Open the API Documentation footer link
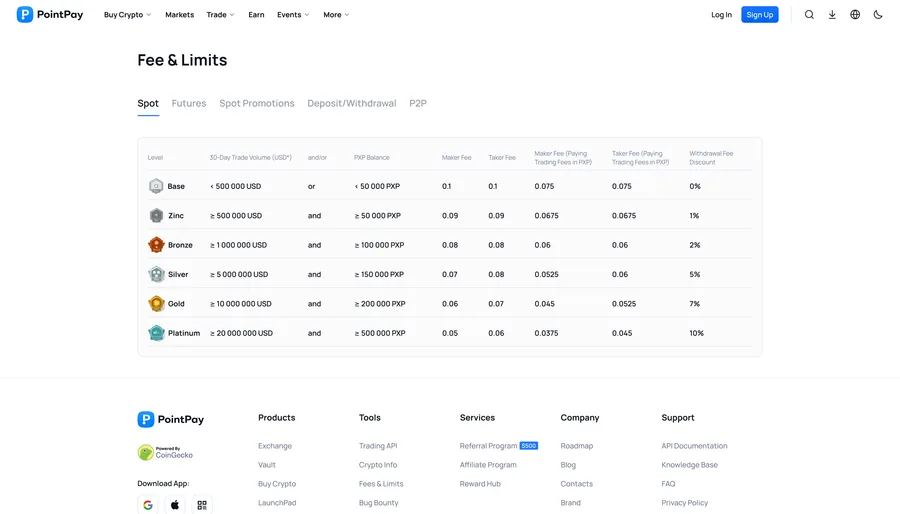Viewport: 900px width, 514px height. pos(695,446)
